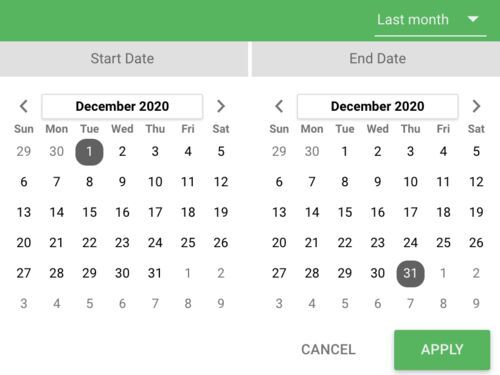This screenshot has width=500, height=375.
Task: Go to previous month in Start Date calendar
Action: coord(24,106)
